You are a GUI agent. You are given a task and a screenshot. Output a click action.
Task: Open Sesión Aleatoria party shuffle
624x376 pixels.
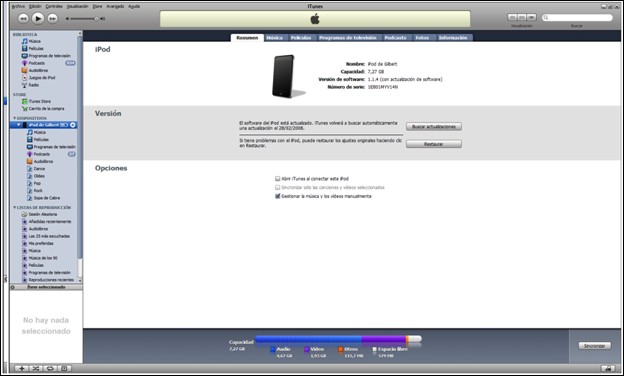(39, 214)
